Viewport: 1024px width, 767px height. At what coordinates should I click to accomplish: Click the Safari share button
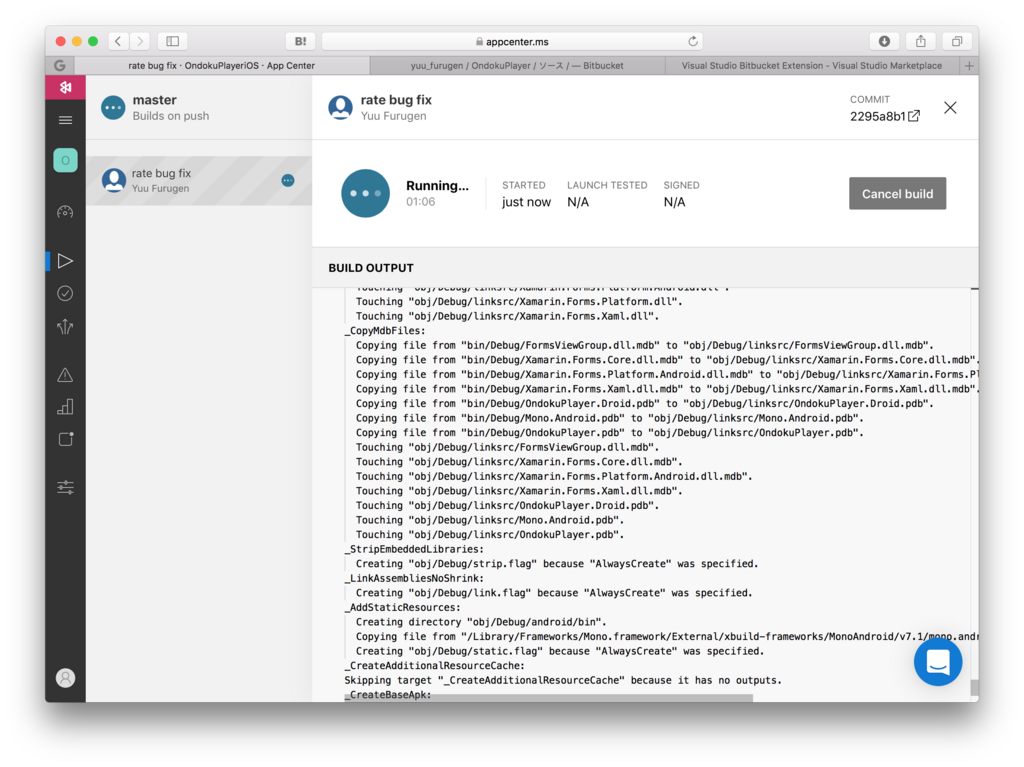[x=921, y=41]
